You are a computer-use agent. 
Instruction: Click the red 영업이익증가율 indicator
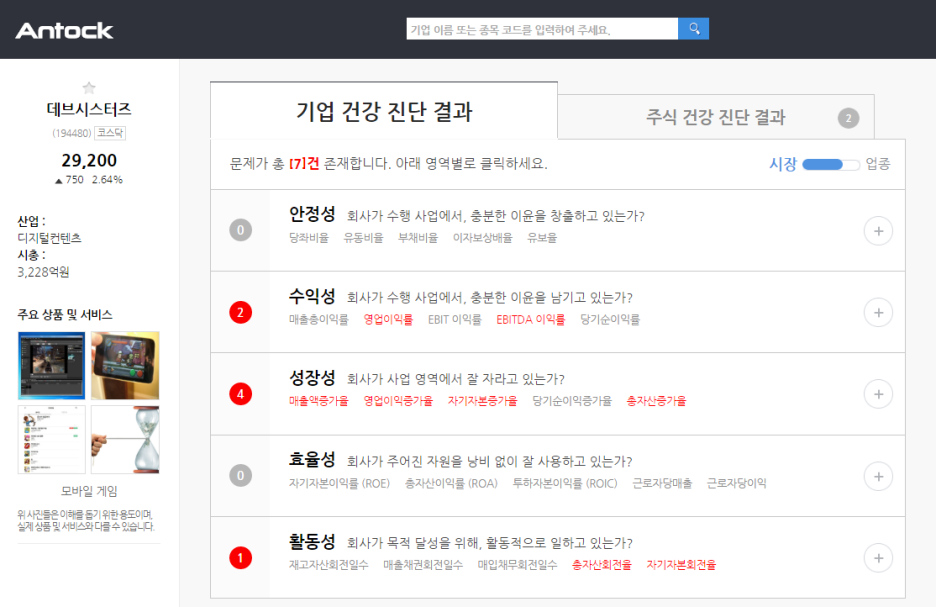[x=398, y=401]
